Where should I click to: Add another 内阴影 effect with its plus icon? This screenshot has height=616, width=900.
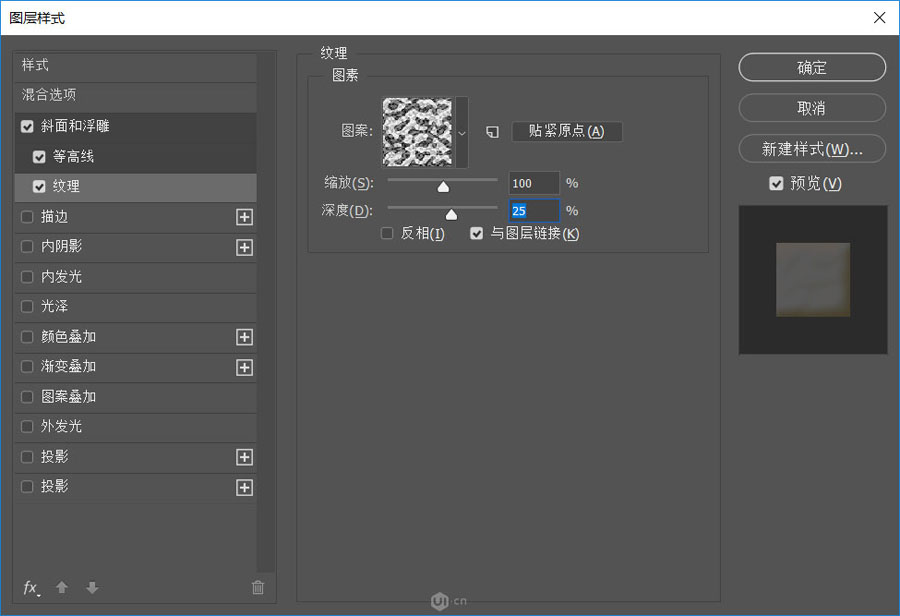point(244,247)
